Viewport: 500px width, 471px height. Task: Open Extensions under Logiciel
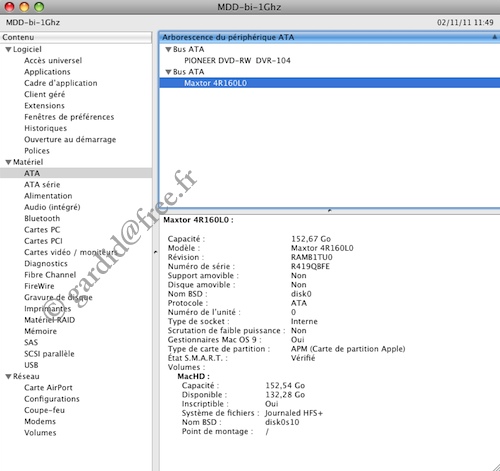pyautogui.click(x=44, y=106)
